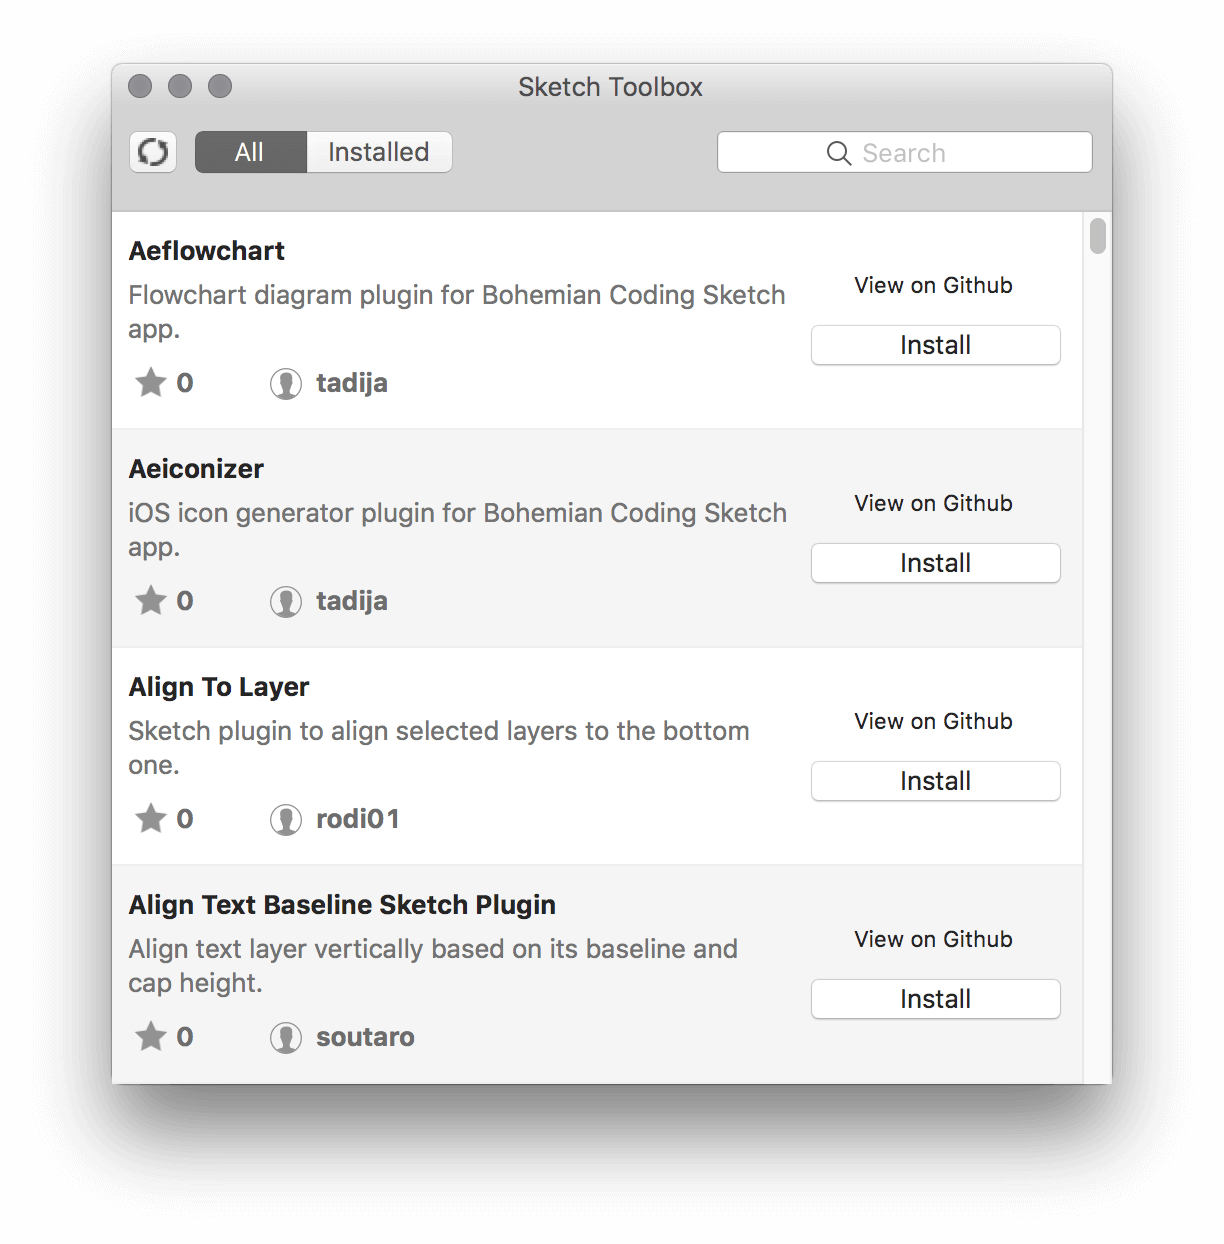The image size is (1224, 1244).
Task: Click soutaro's avatar icon
Action: pos(286,1037)
